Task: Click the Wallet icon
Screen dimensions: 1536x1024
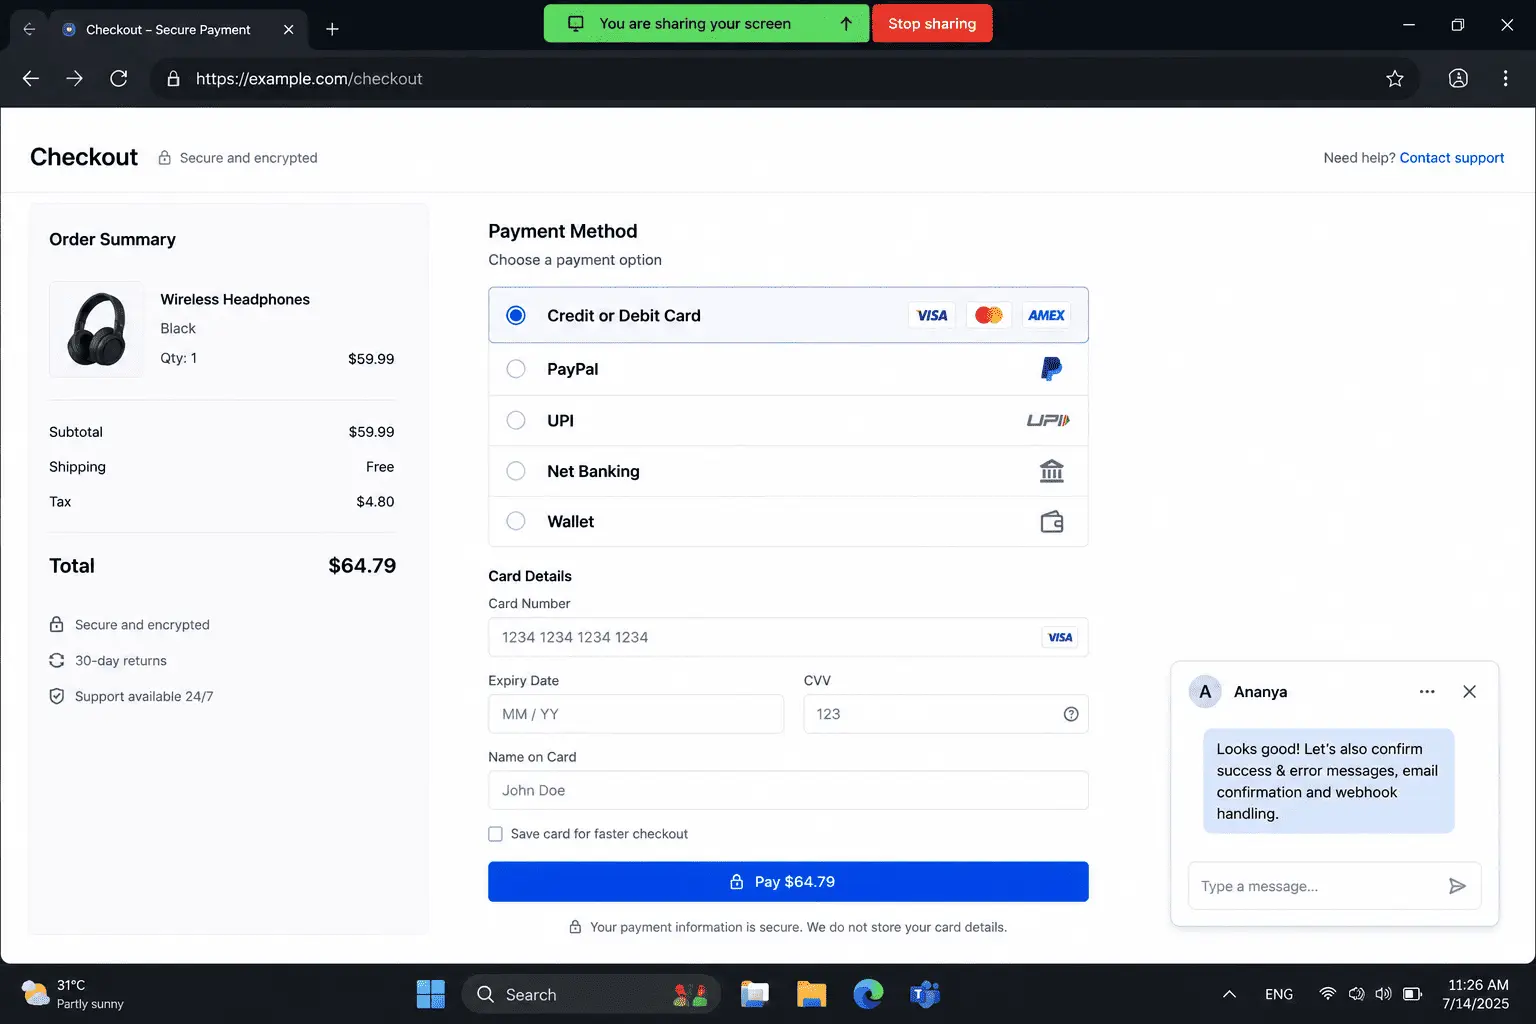Action: [x=1052, y=522]
